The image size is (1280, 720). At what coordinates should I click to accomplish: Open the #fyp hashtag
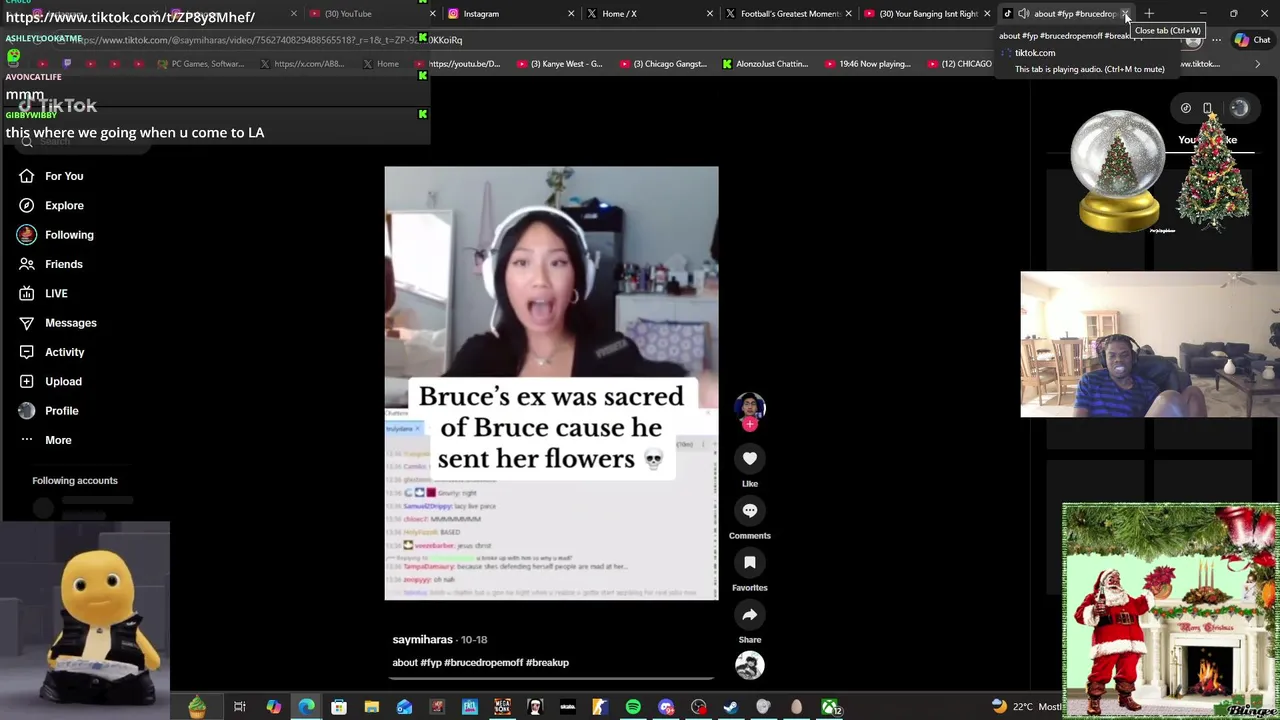tap(431, 662)
